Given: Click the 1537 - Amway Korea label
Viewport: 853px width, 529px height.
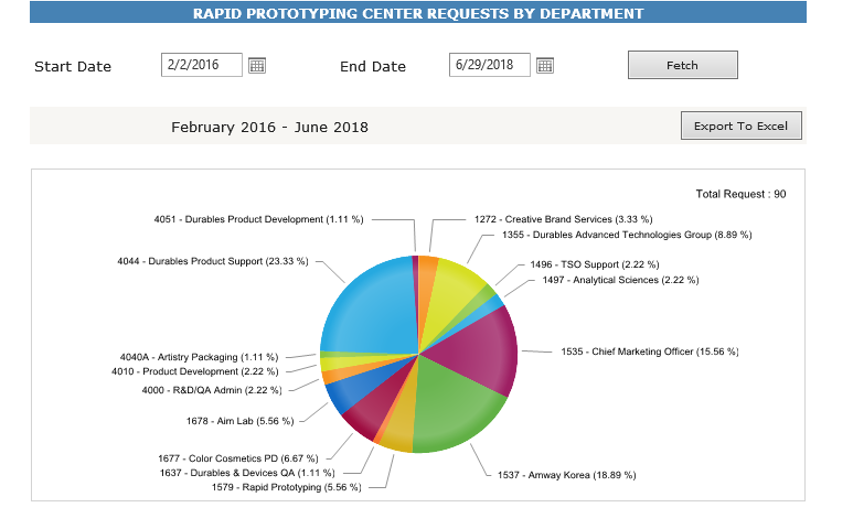Looking at the screenshot, I should click(566, 475).
